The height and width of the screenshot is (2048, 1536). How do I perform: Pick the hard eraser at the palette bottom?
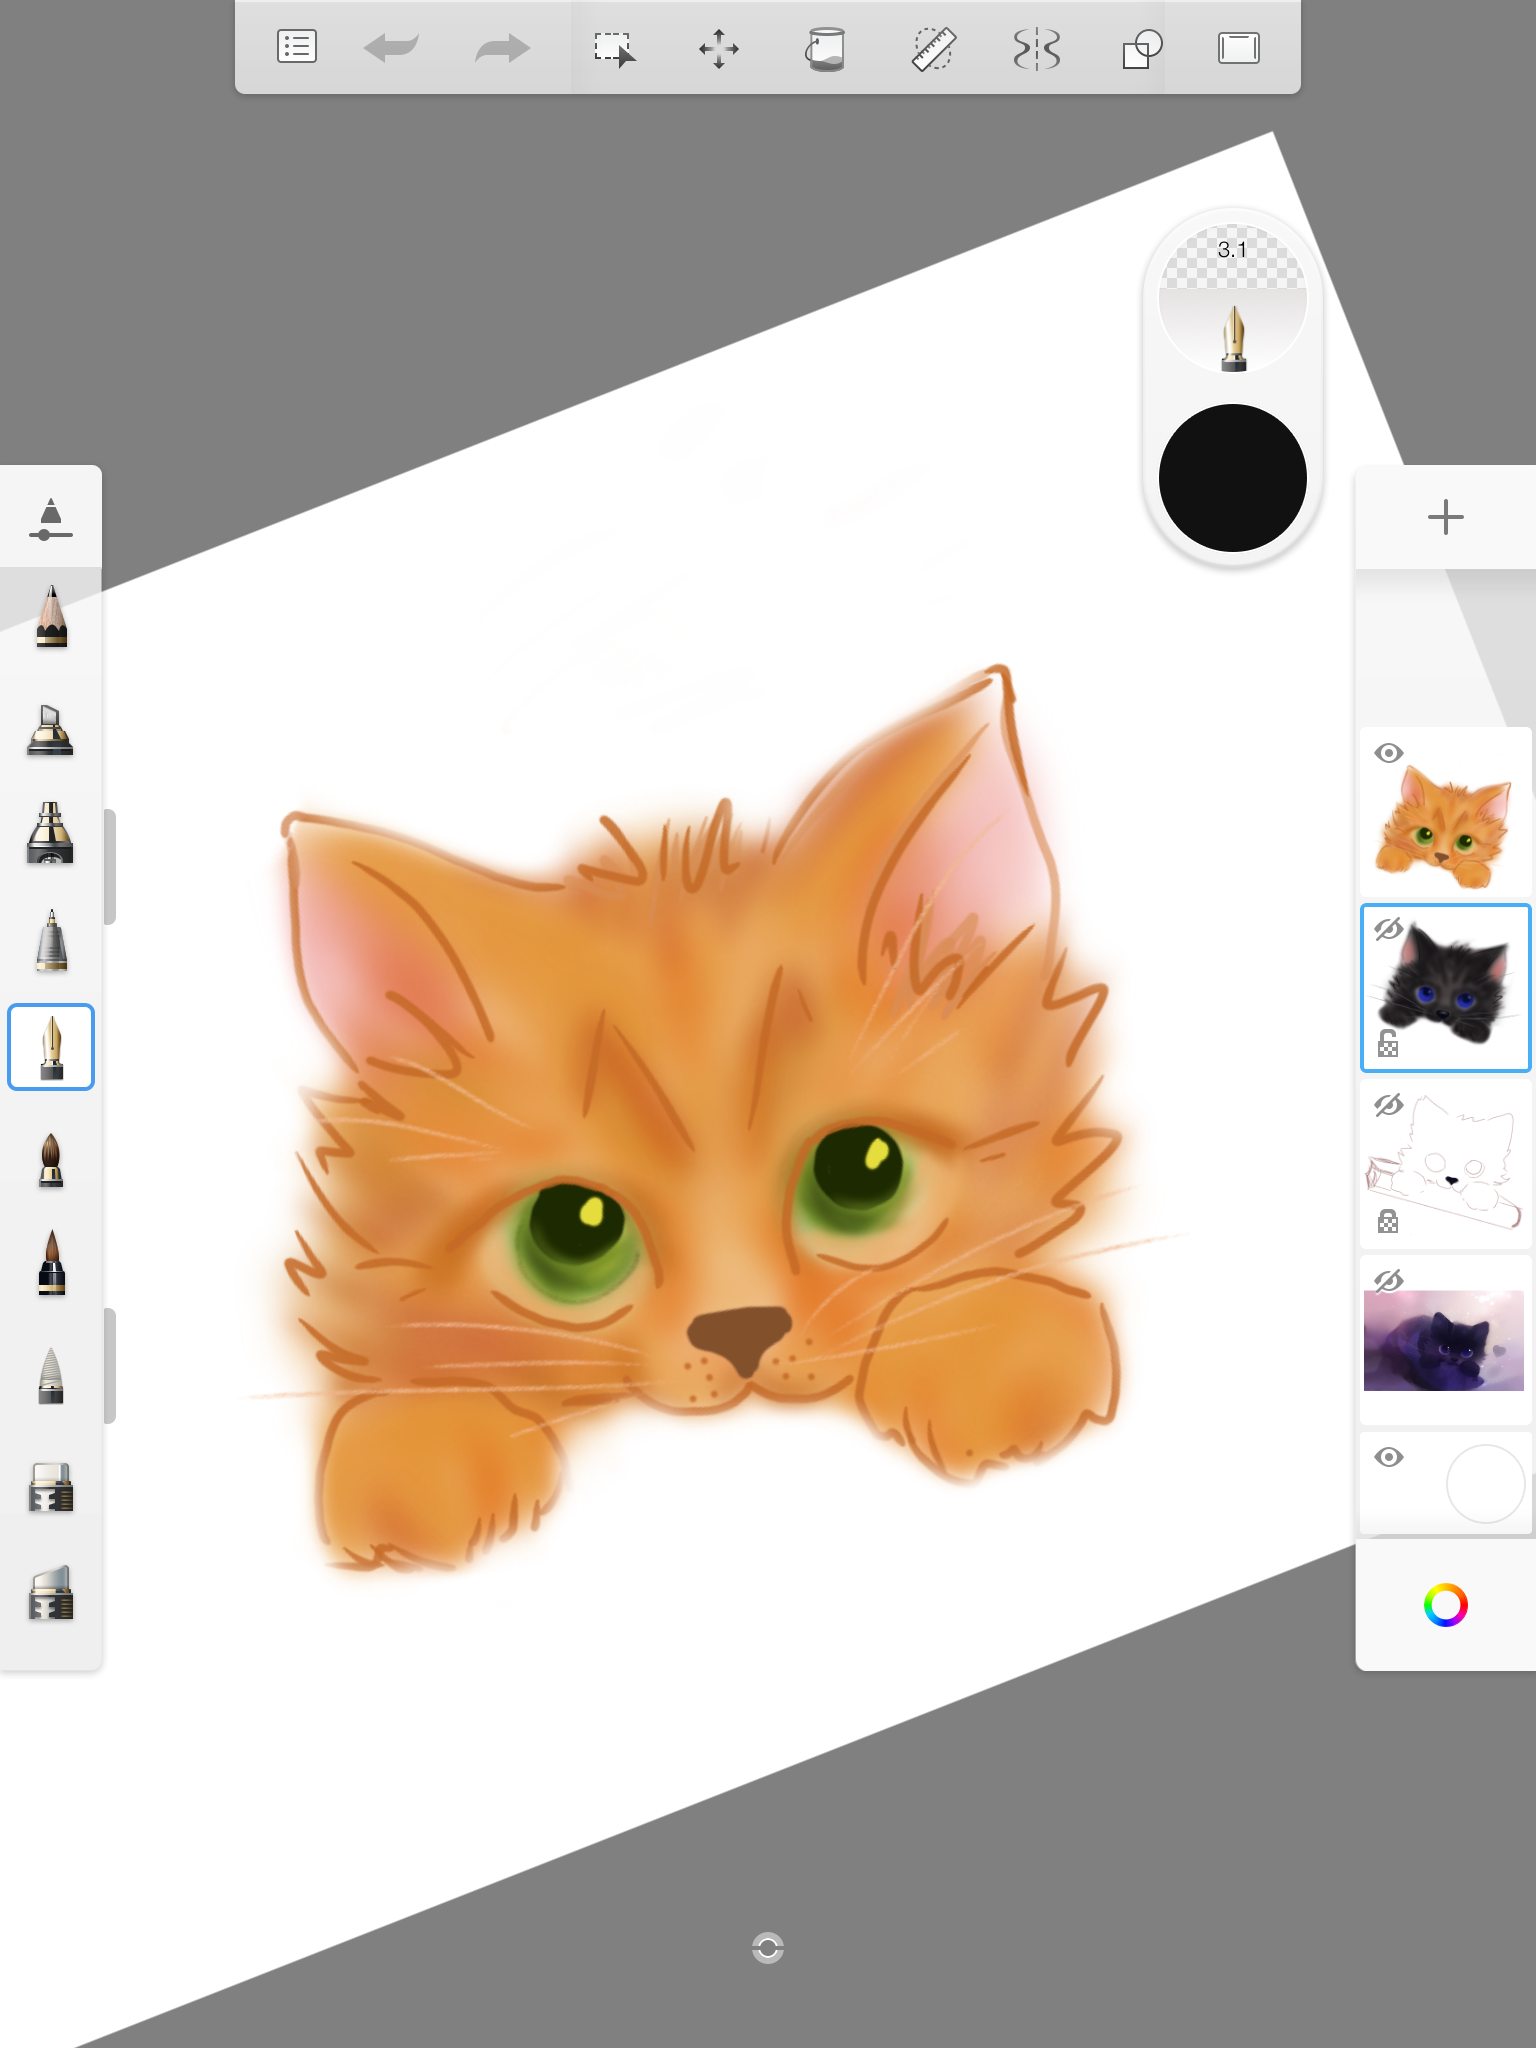tap(51, 1593)
